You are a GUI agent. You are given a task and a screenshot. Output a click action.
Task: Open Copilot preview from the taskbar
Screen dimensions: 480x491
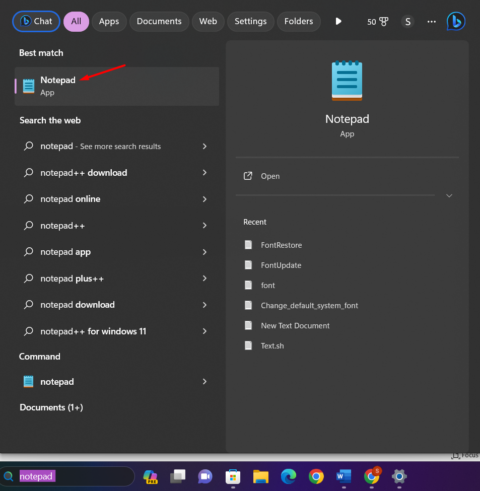tap(150, 477)
